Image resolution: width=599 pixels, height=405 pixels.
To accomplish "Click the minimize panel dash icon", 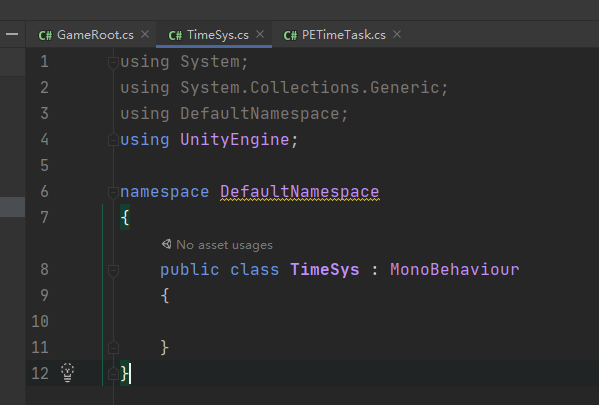I will click(12, 34).
